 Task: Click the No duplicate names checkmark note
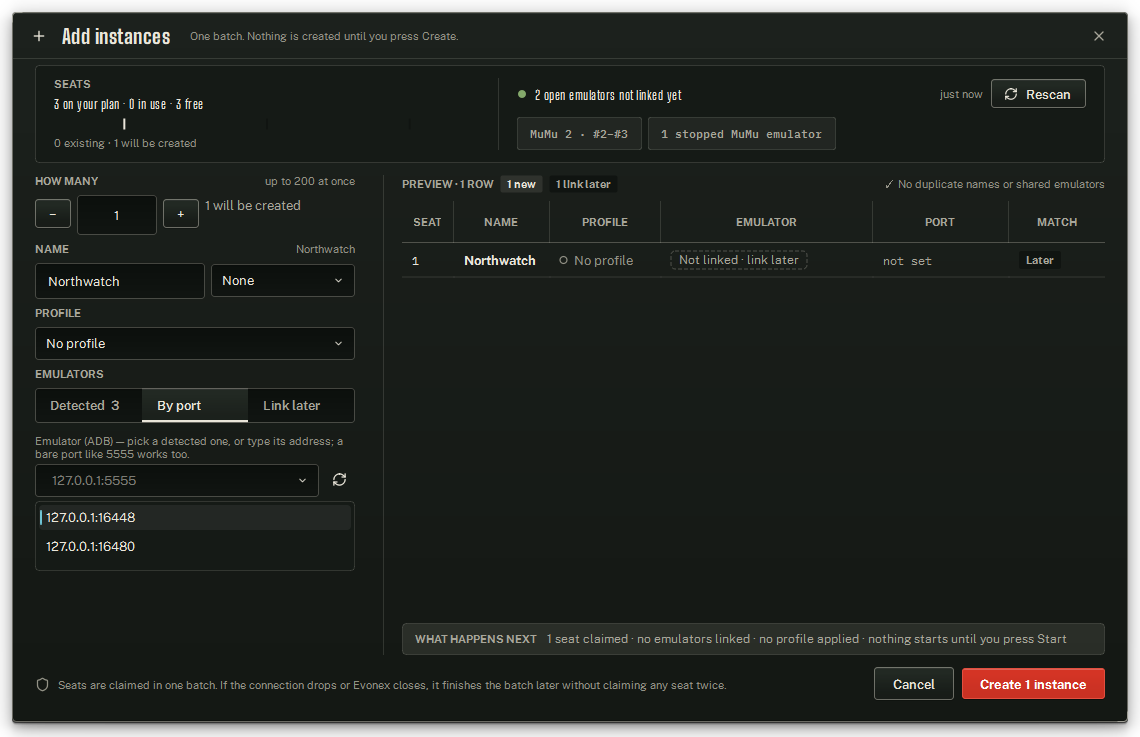coord(994,185)
